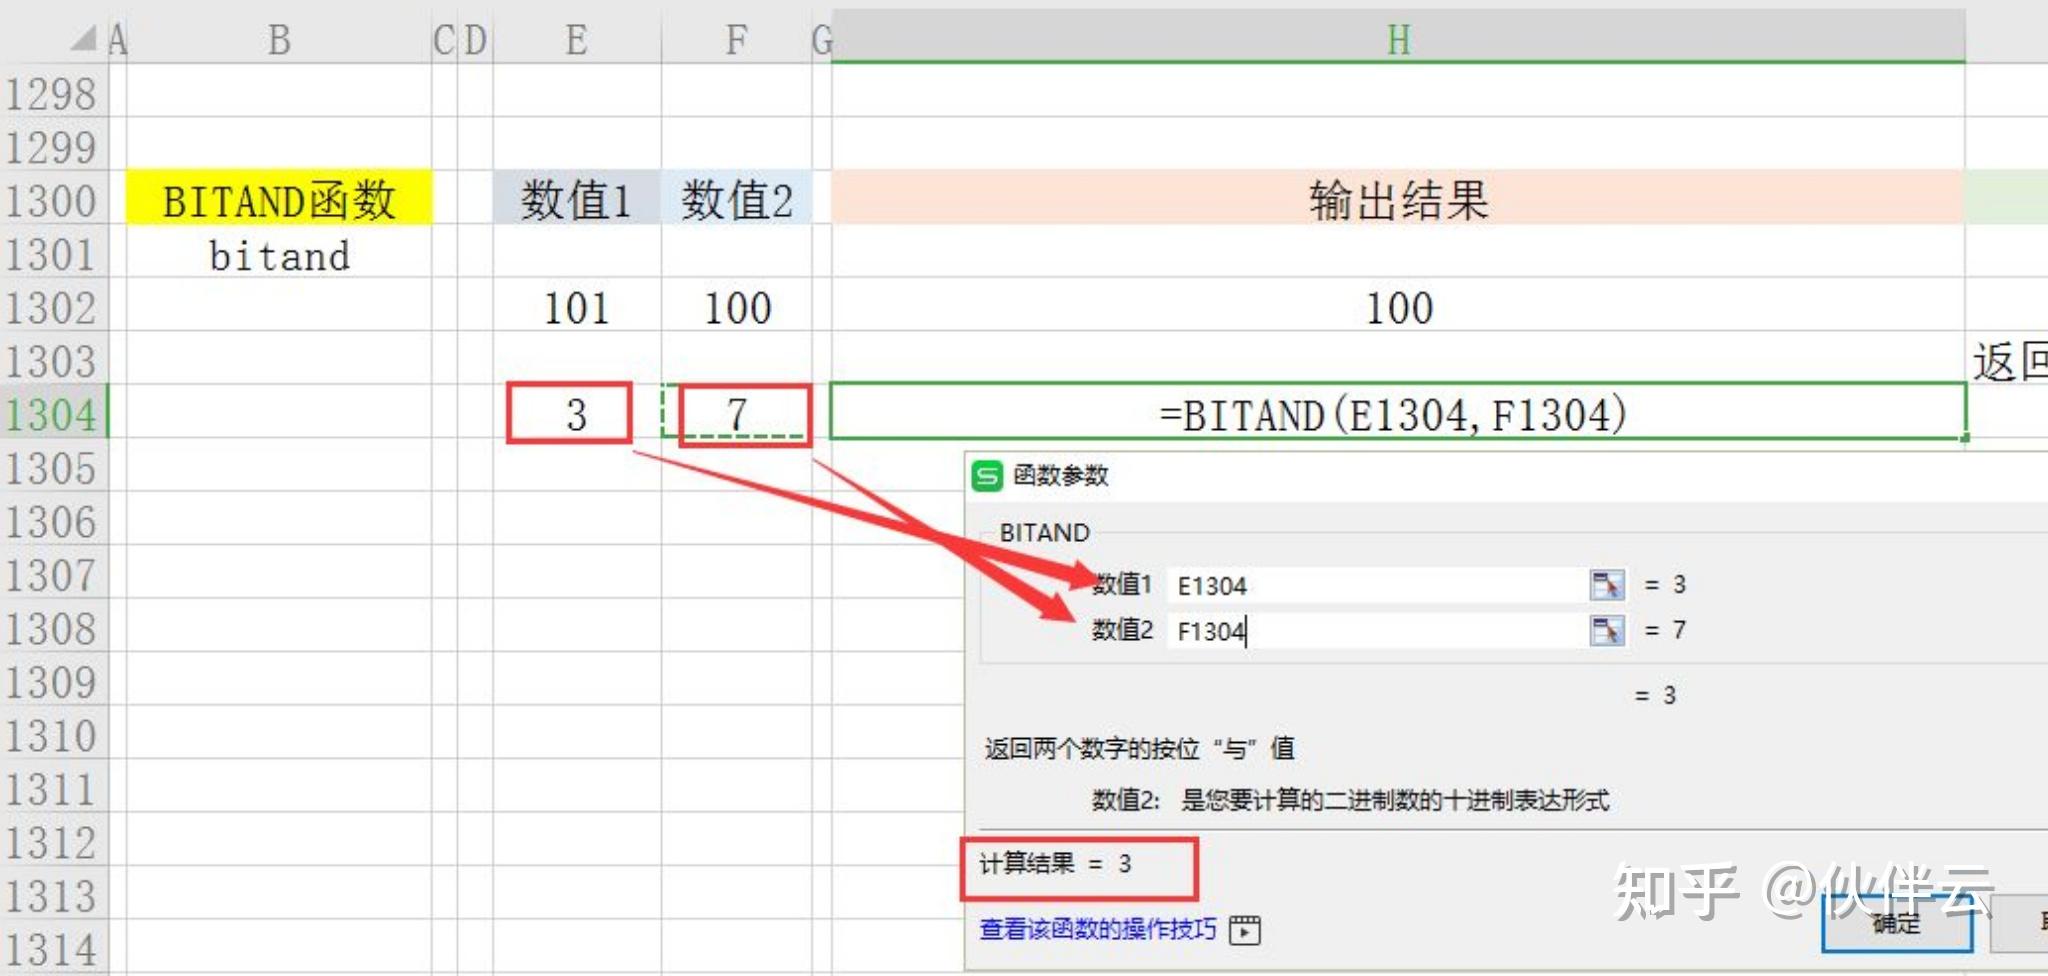This screenshot has width=2048, height=976.
Task: Select column header D
Action: [x=475, y=40]
